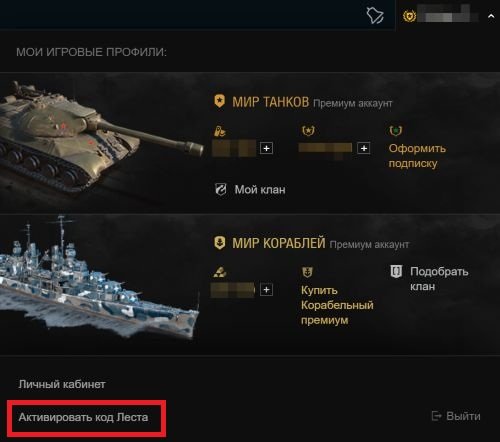Image resolution: width=500 pixels, height=442 pixels.
Task: Click the gold bars icon in Мир танков
Action: (x=219, y=131)
